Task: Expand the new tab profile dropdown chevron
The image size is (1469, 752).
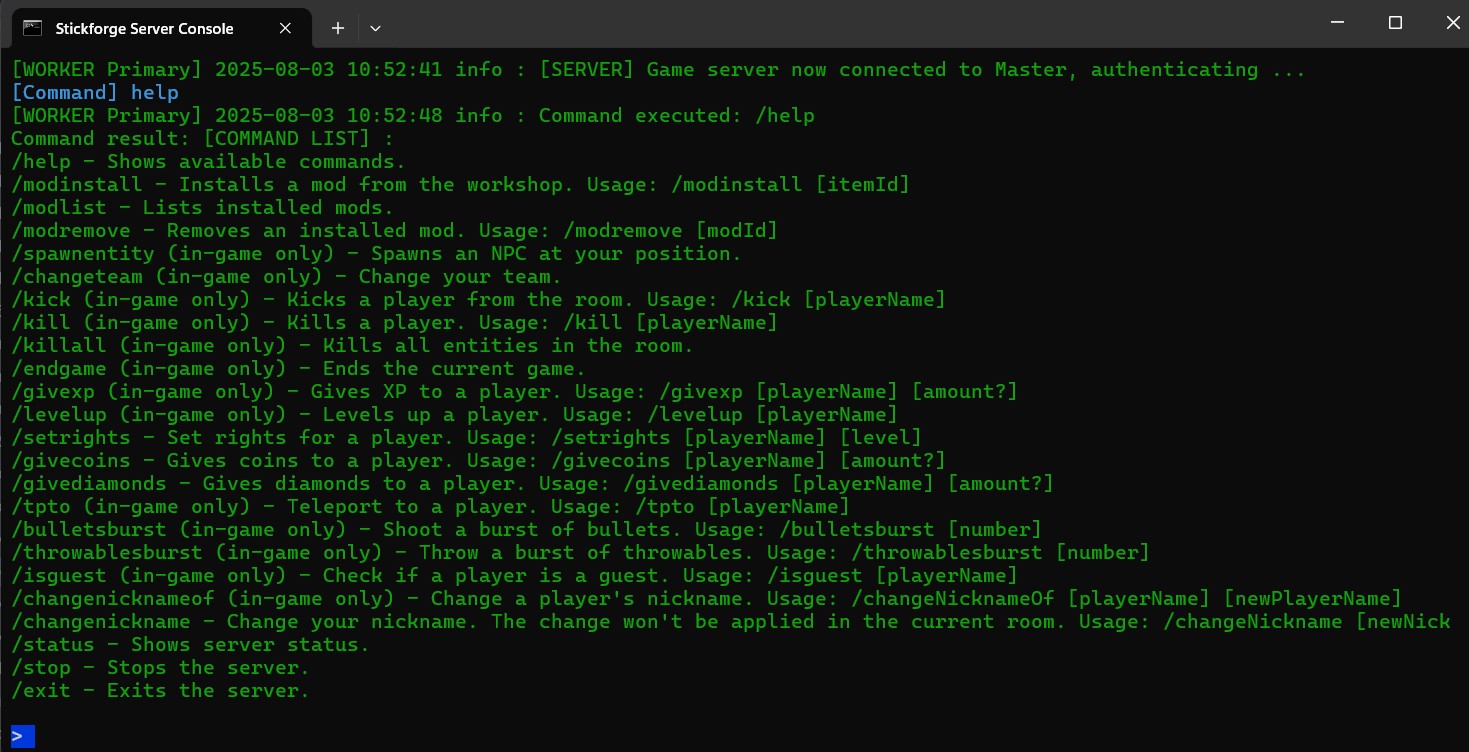Action: click(375, 28)
